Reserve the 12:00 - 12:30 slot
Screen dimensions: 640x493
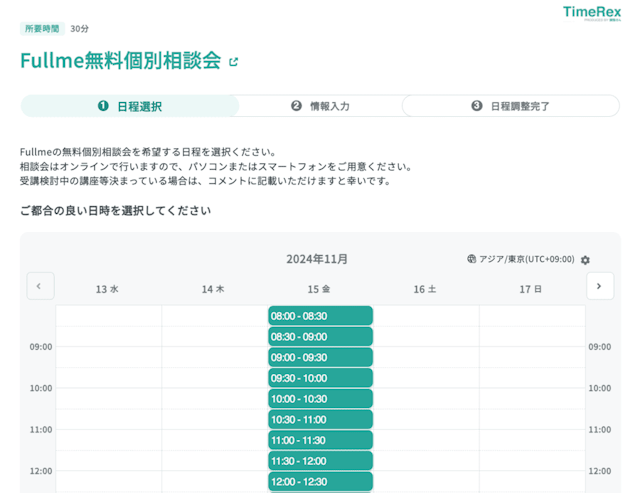(320, 482)
